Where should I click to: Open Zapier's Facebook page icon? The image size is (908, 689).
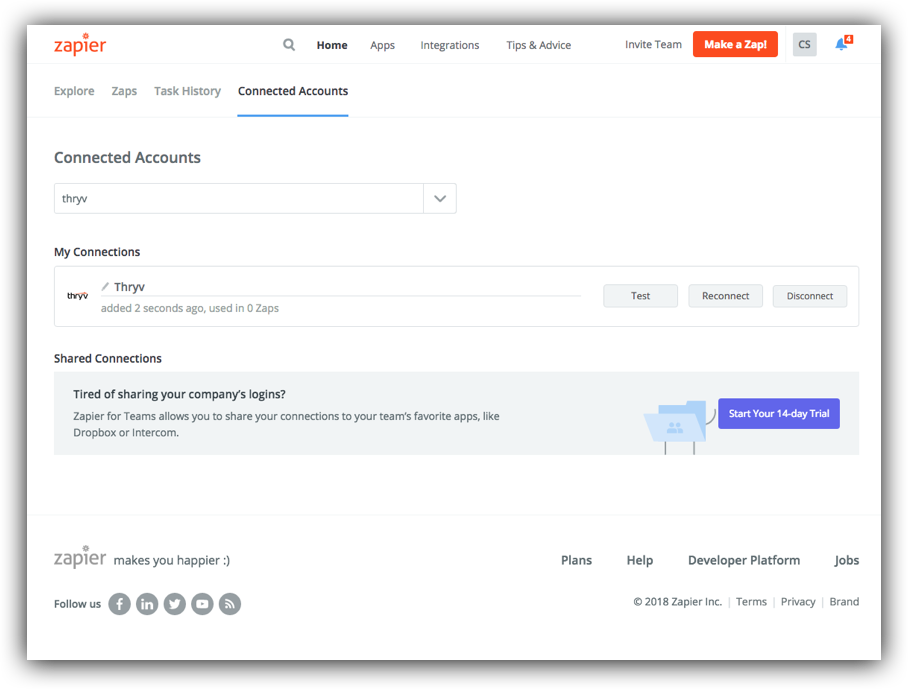(x=119, y=604)
